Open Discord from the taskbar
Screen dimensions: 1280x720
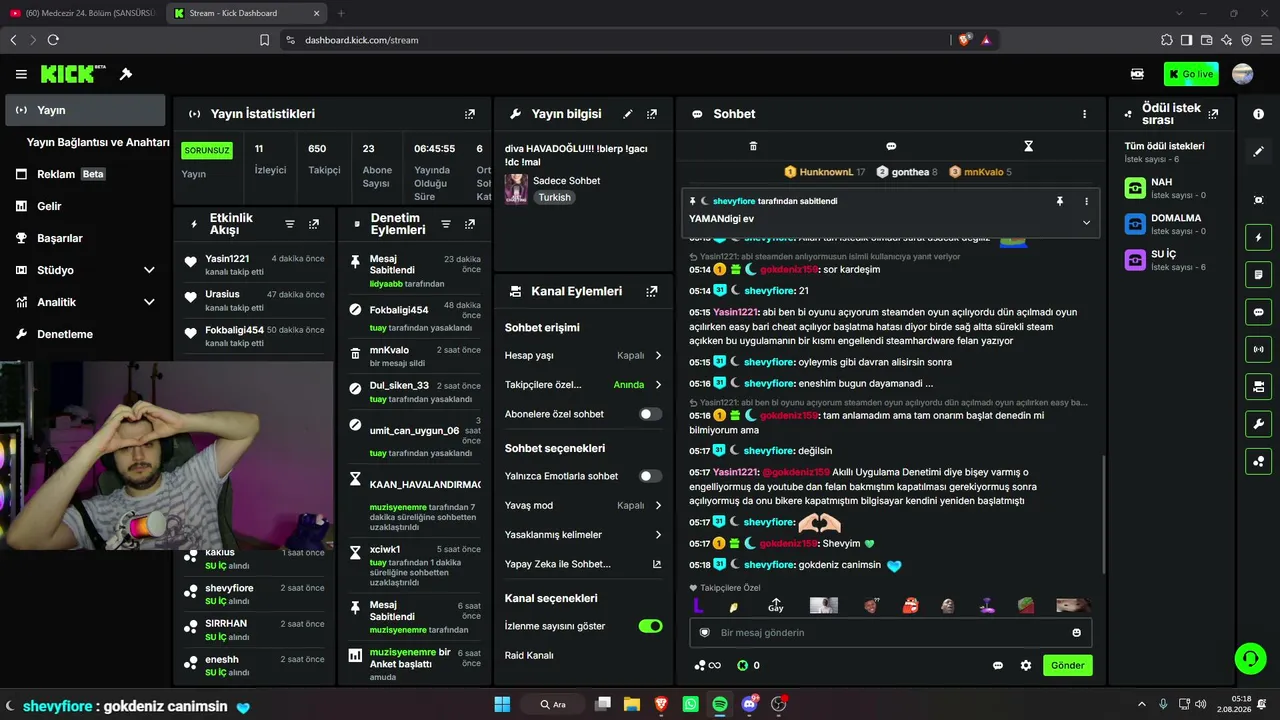[x=749, y=704]
